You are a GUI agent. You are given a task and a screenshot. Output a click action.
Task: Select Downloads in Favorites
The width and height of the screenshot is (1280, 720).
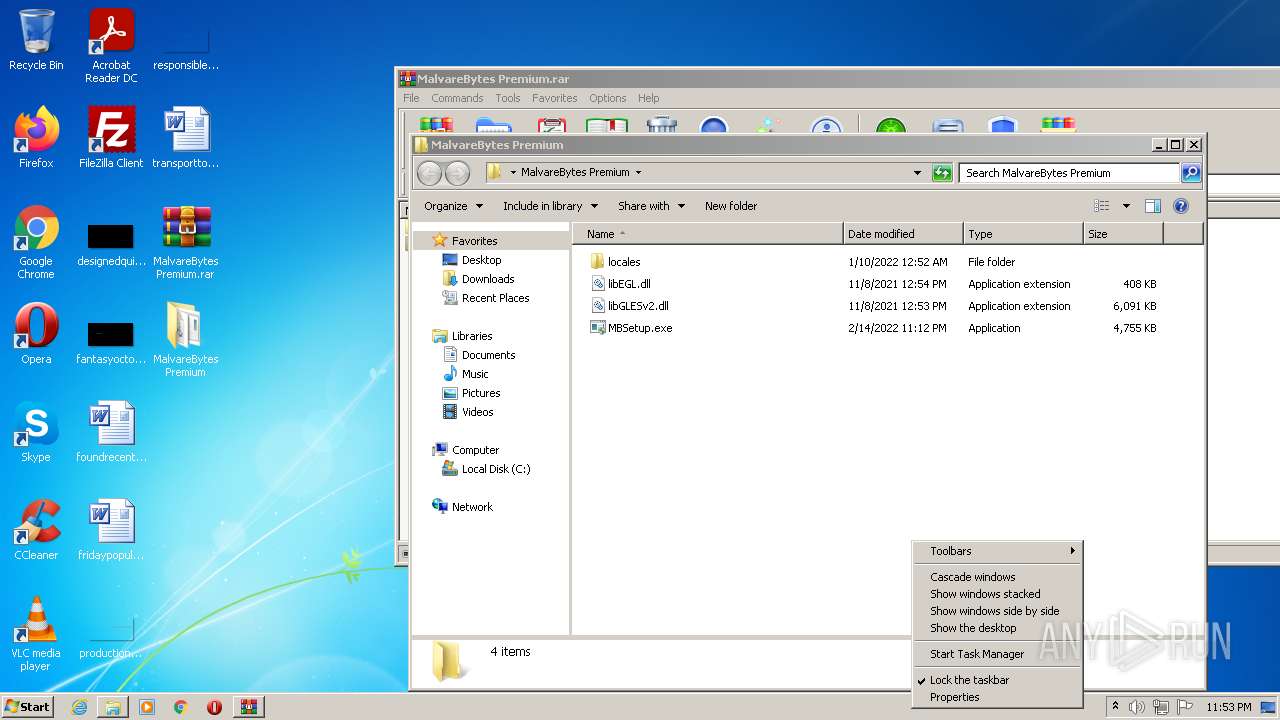[x=488, y=279]
